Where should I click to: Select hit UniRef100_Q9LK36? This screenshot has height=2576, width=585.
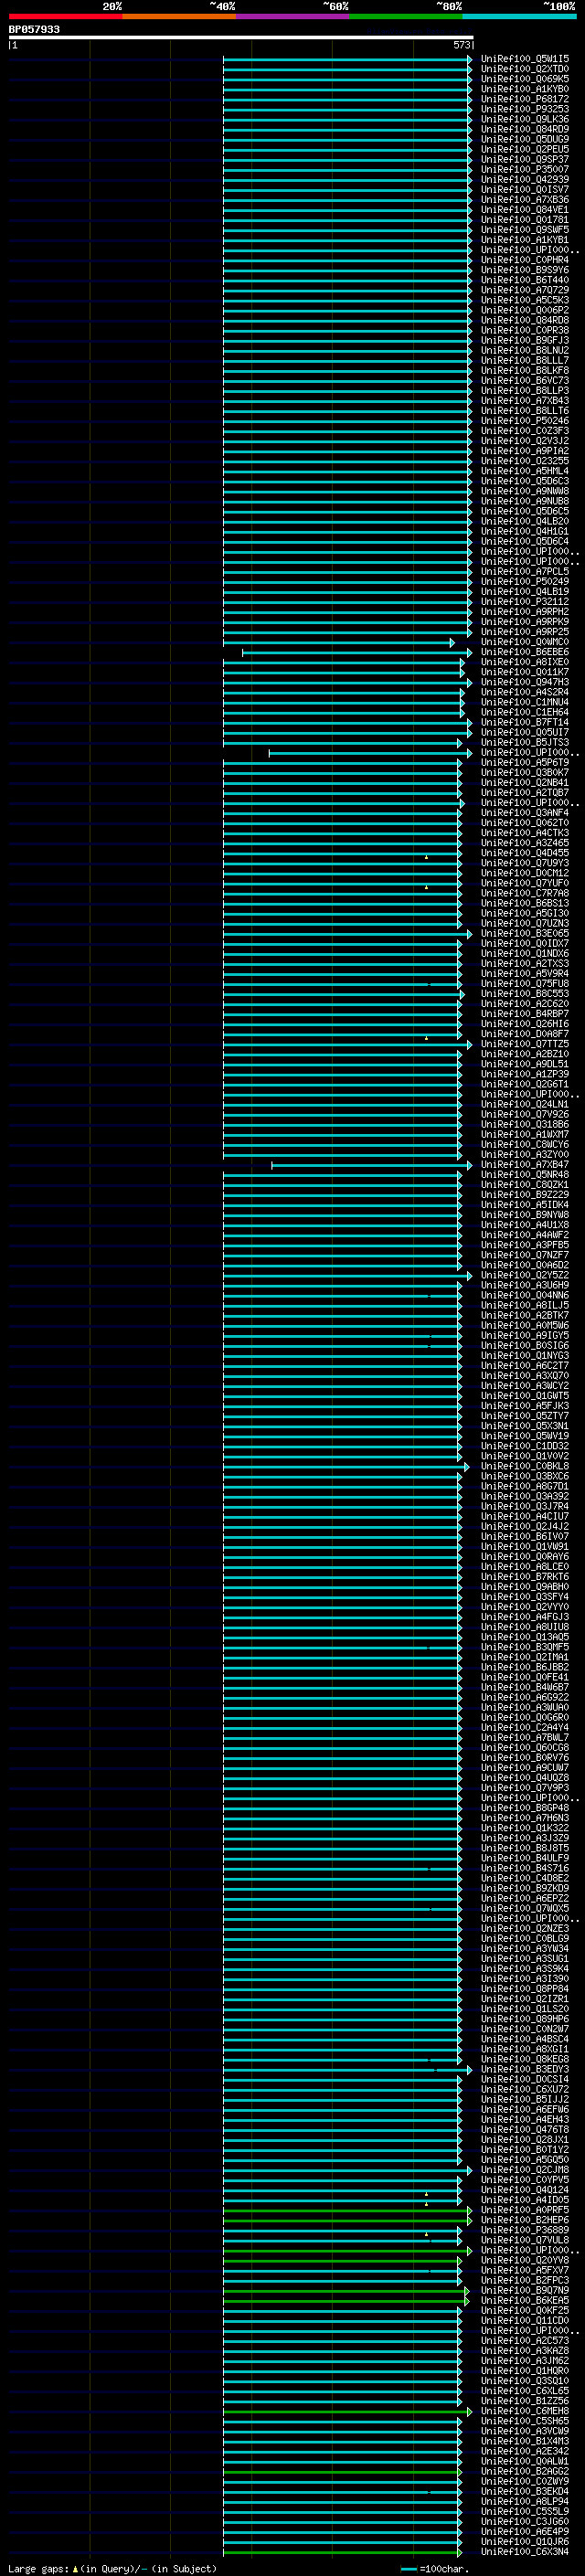(x=525, y=119)
